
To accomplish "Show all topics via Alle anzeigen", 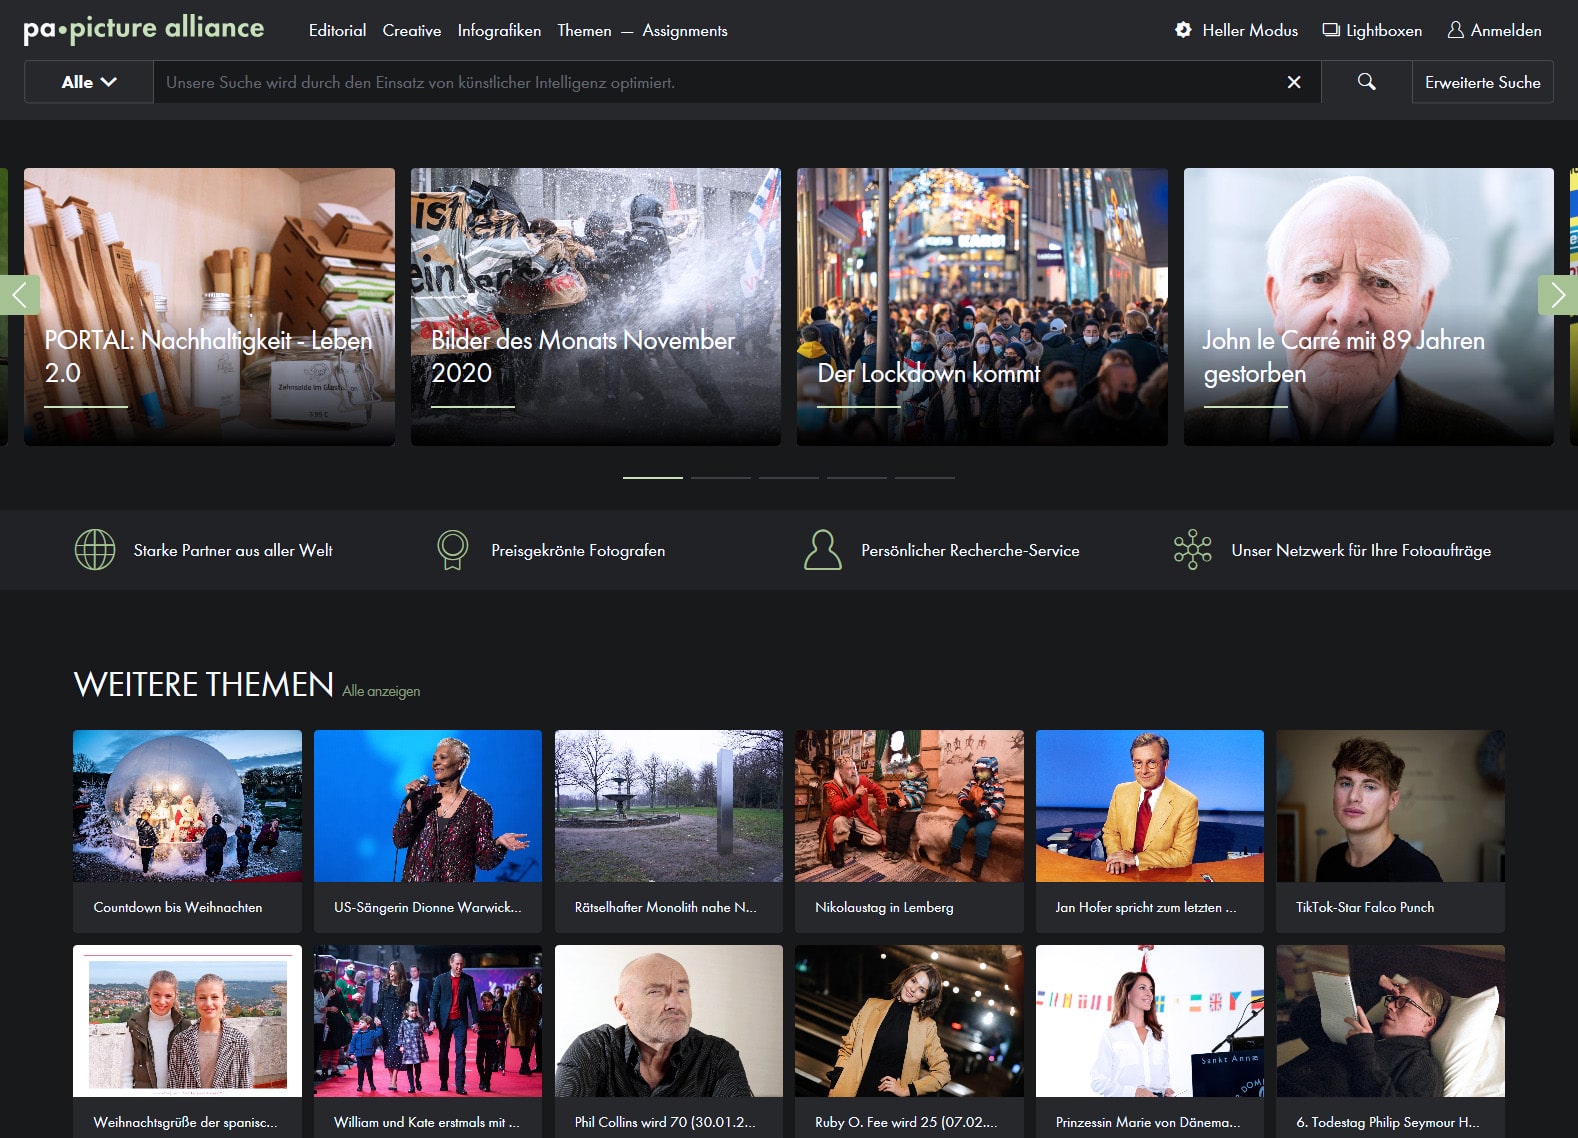I will click(381, 691).
